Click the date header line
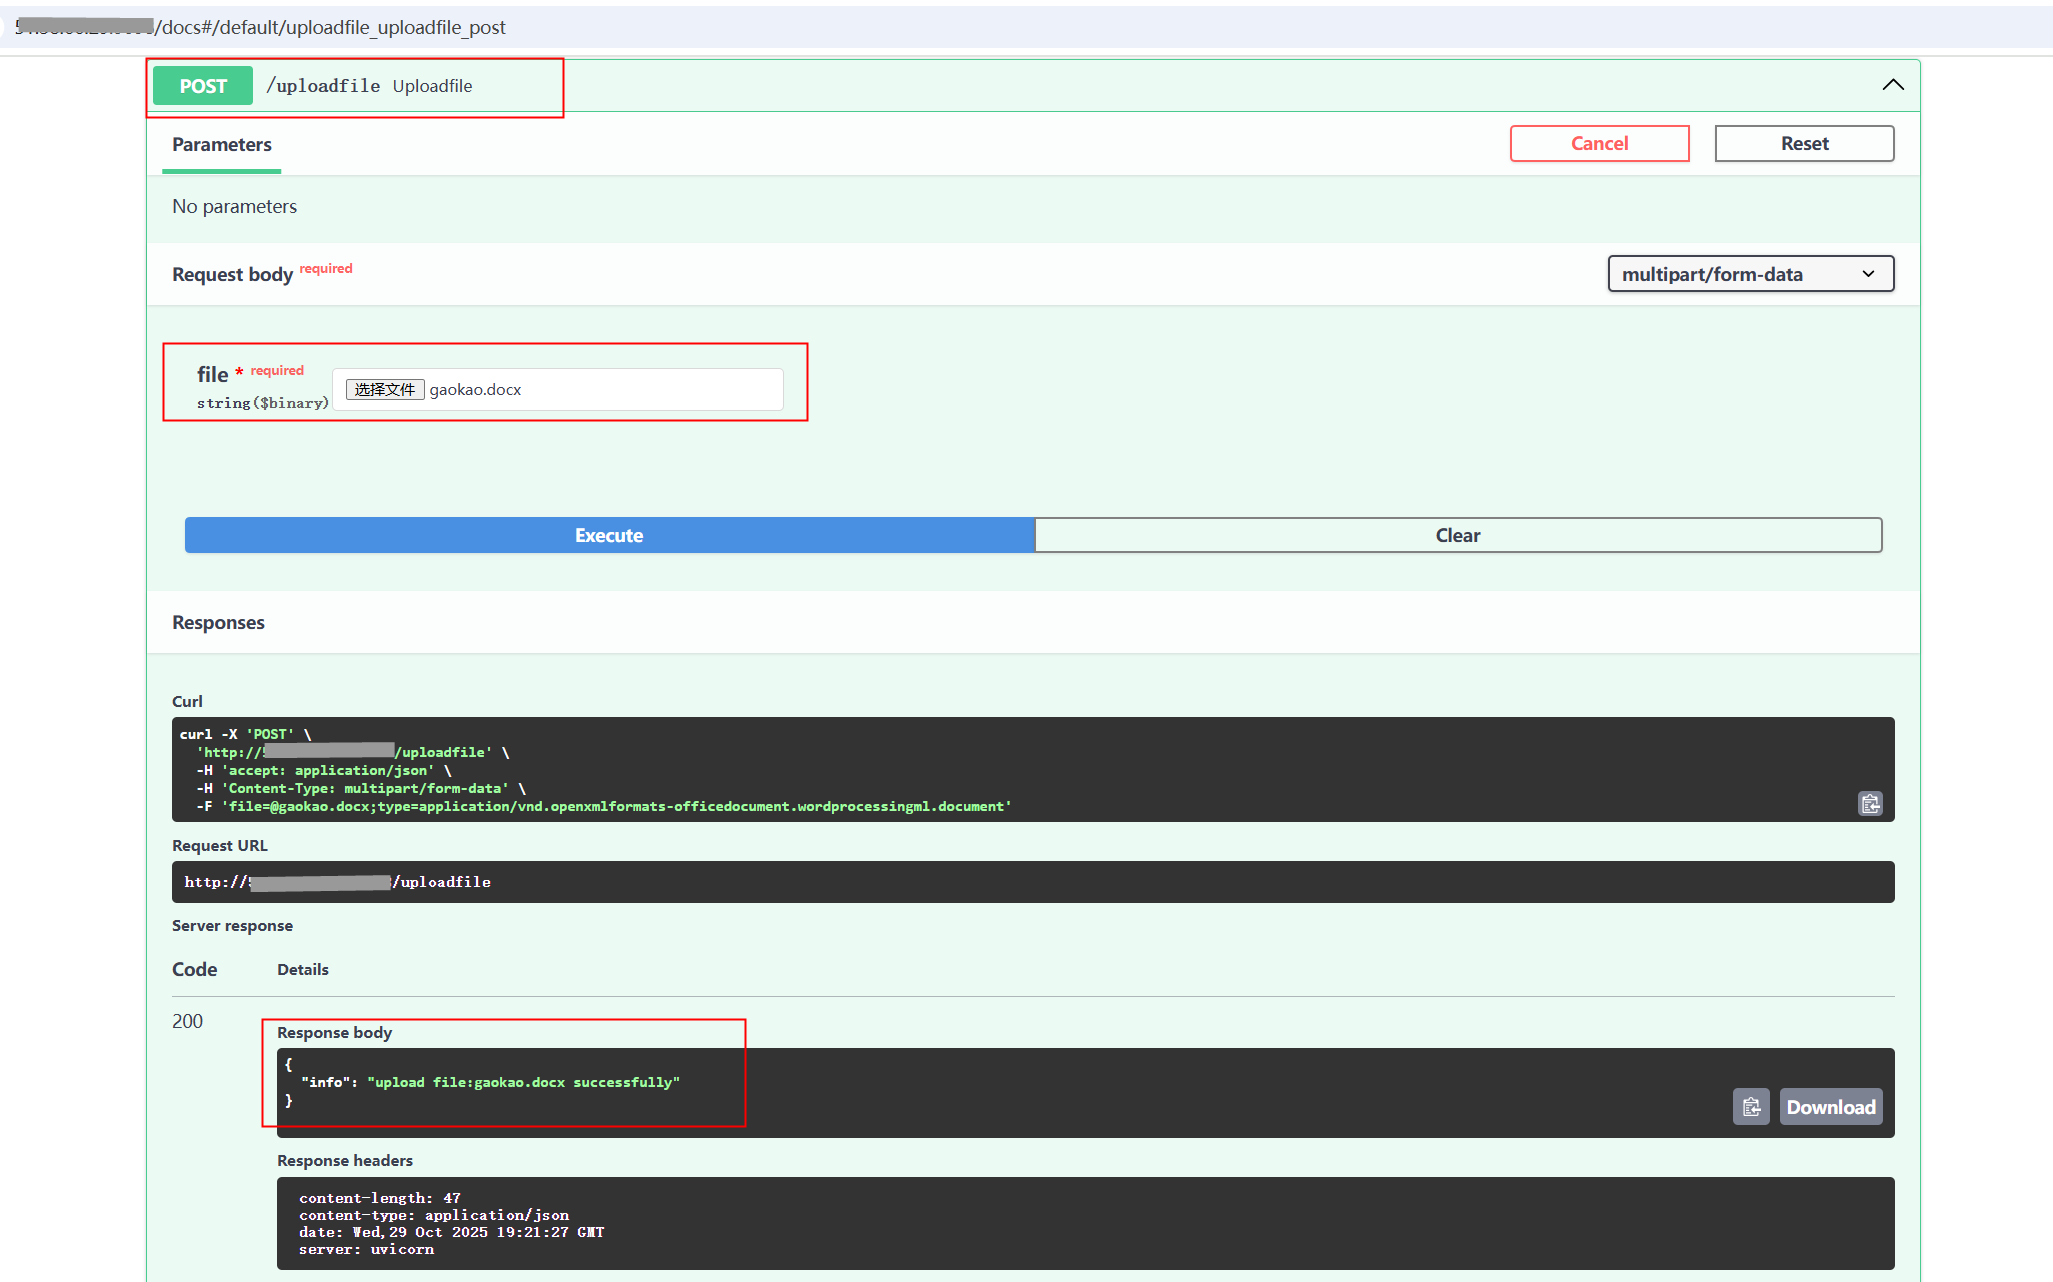This screenshot has height=1282, width=2053. (x=451, y=1232)
